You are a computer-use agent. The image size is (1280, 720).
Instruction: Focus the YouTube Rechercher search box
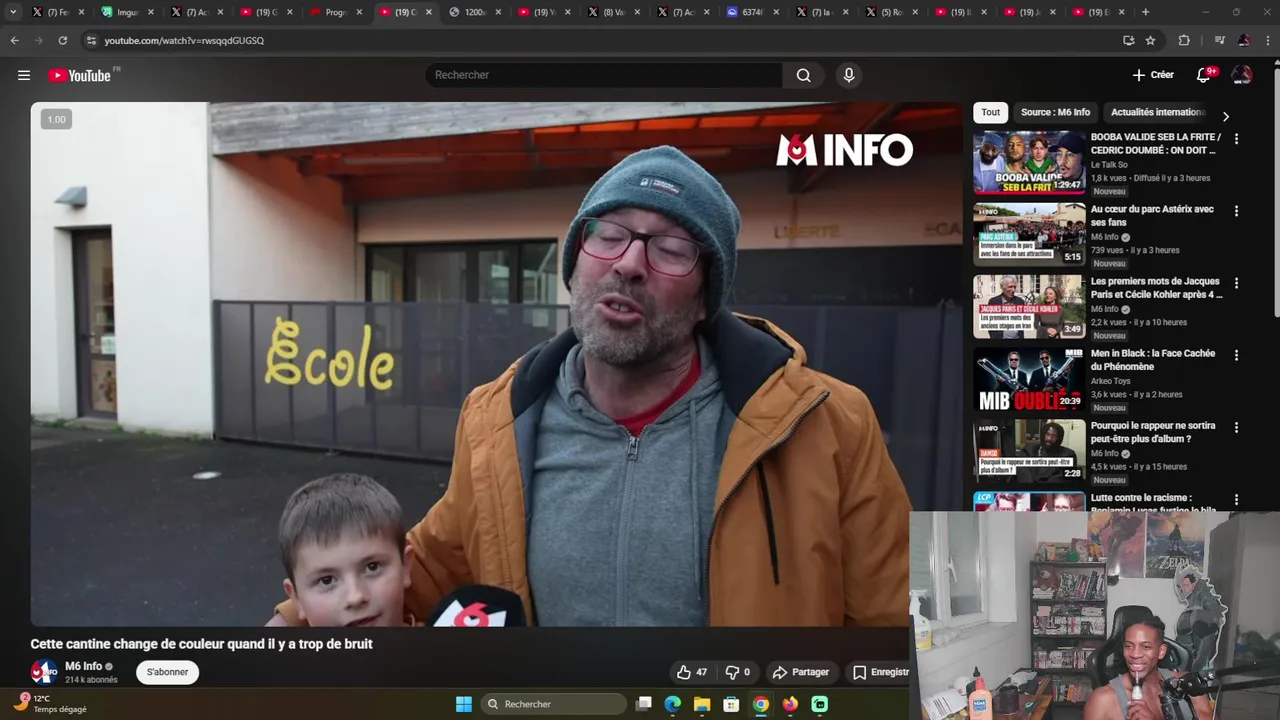click(x=605, y=75)
